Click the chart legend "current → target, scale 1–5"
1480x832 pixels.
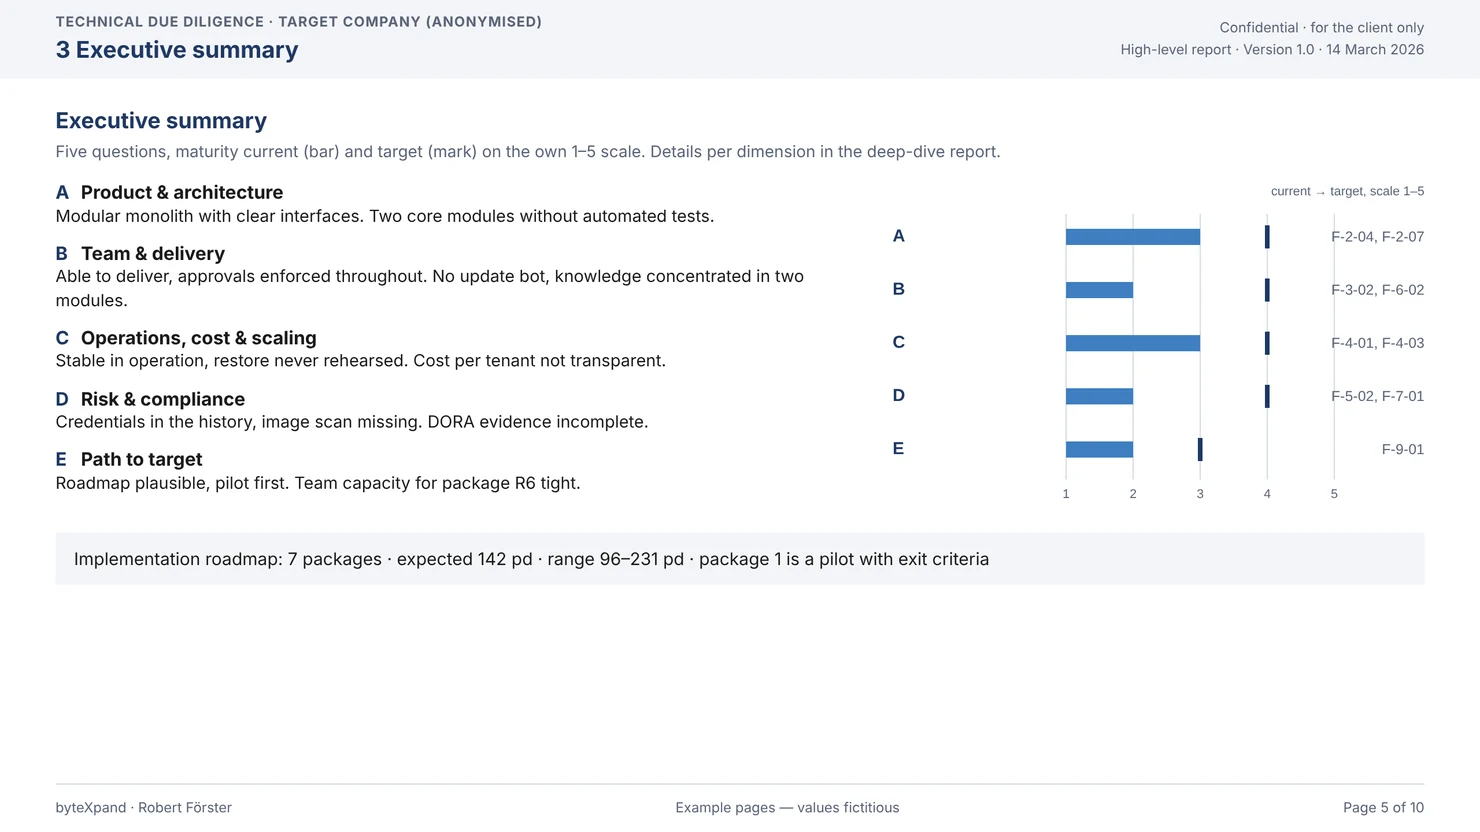(1347, 191)
